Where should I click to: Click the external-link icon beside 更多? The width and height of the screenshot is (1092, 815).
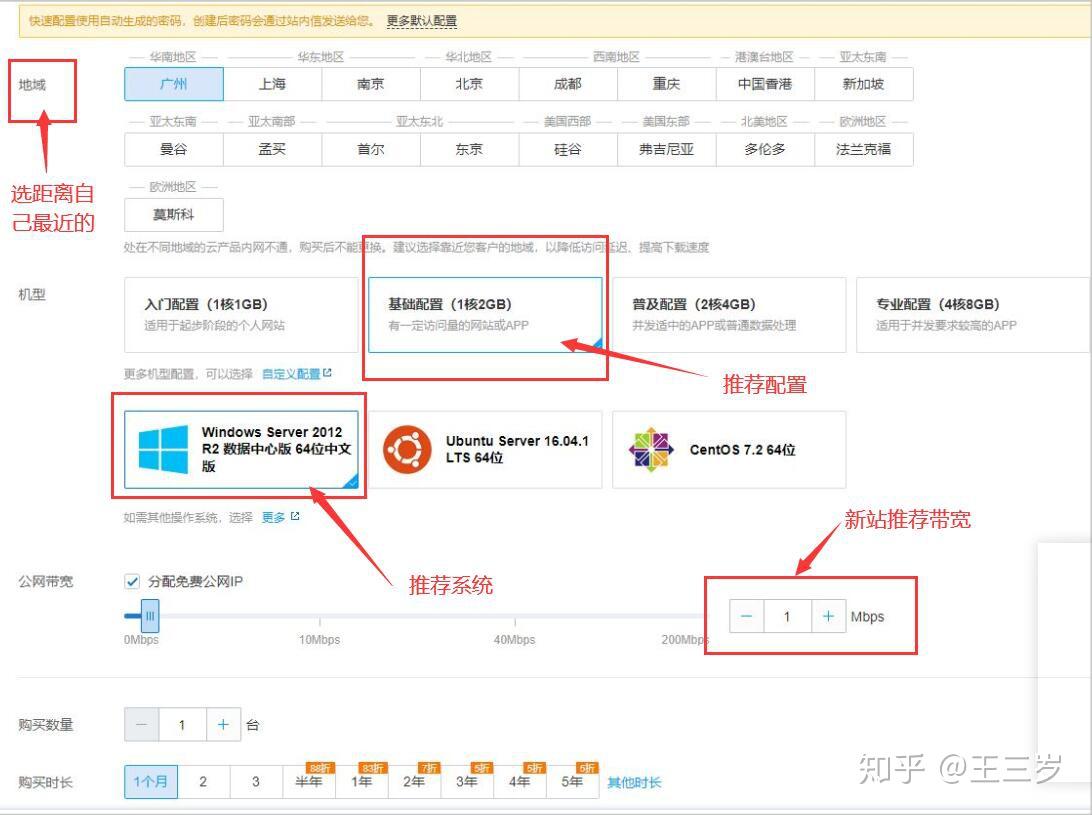pos(295,516)
